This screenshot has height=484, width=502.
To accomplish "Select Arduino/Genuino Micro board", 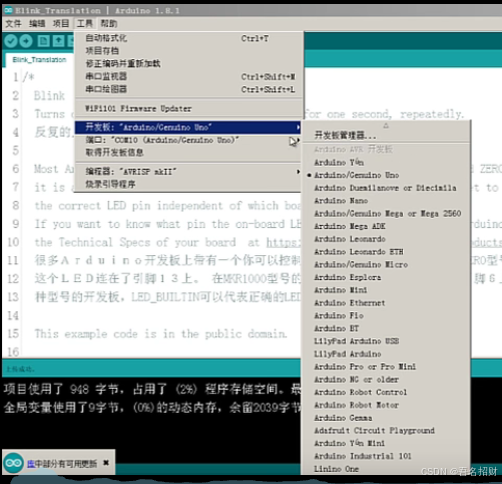I will click(x=386, y=265).
